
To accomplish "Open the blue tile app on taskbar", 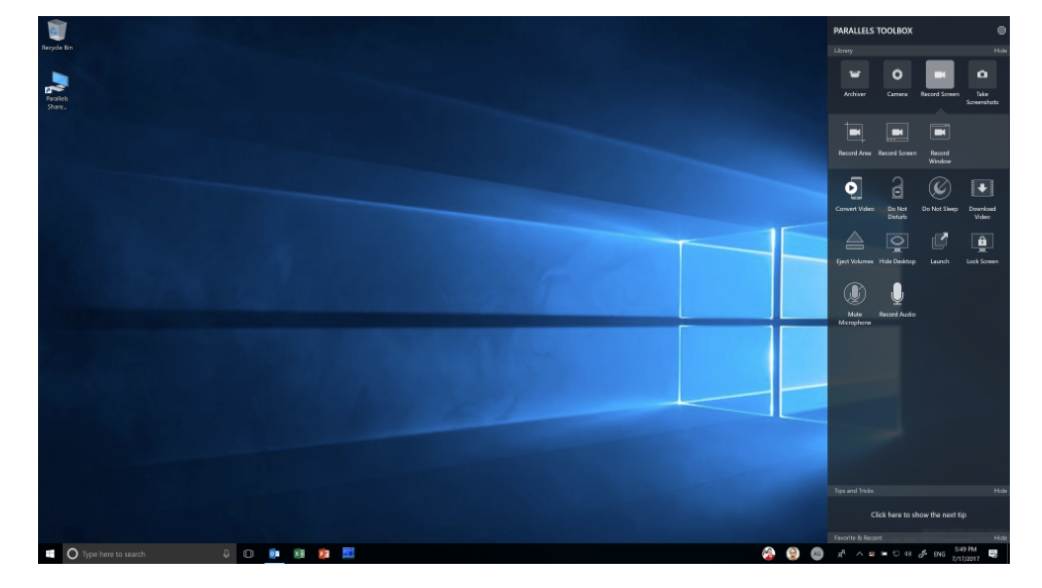I will coord(348,553).
